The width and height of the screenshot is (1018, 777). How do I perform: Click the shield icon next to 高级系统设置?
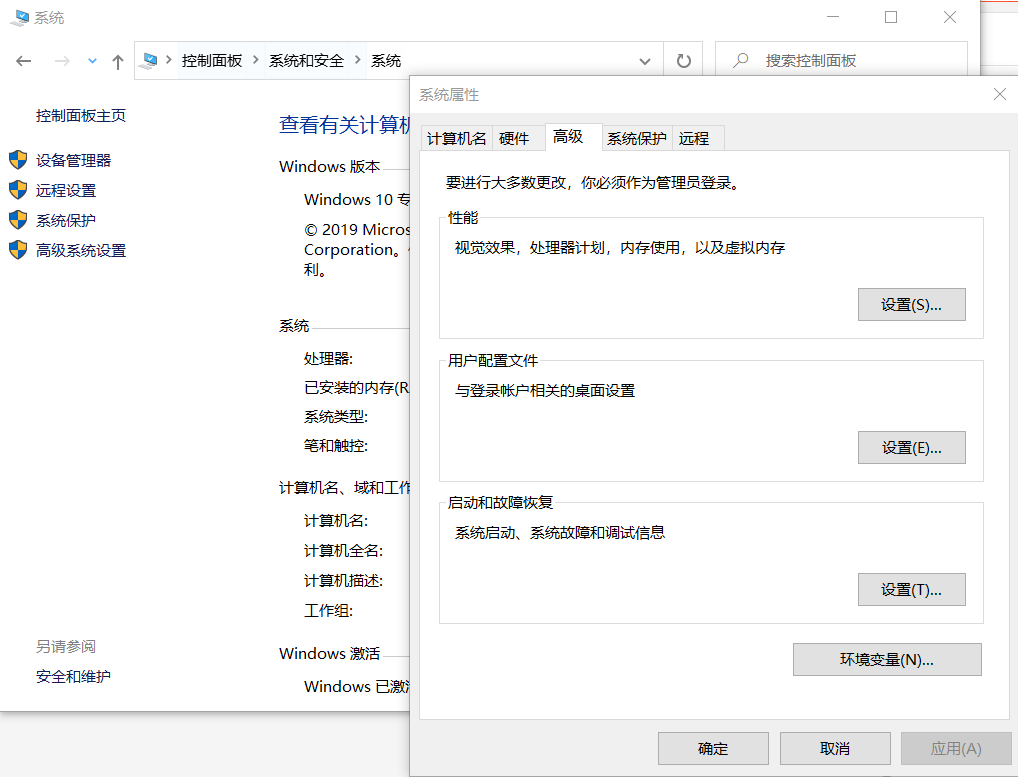coord(18,249)
